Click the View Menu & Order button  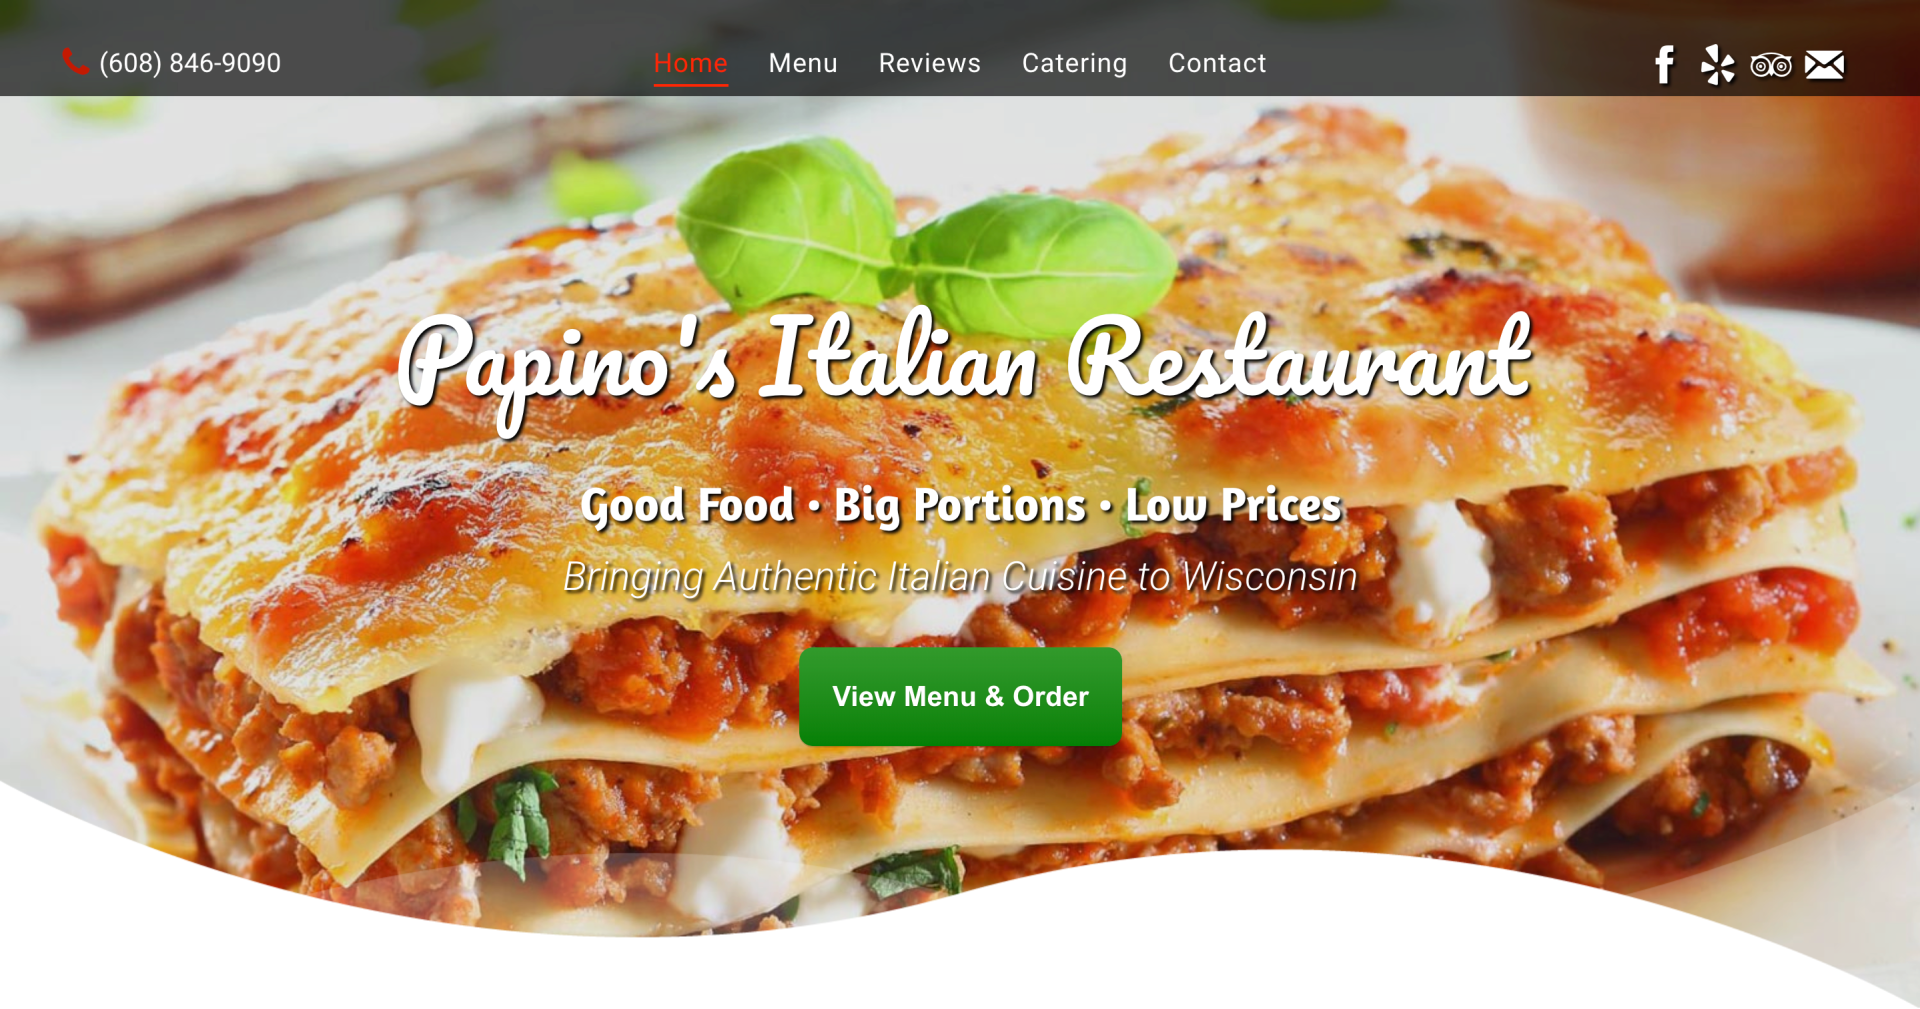point(960,696)
